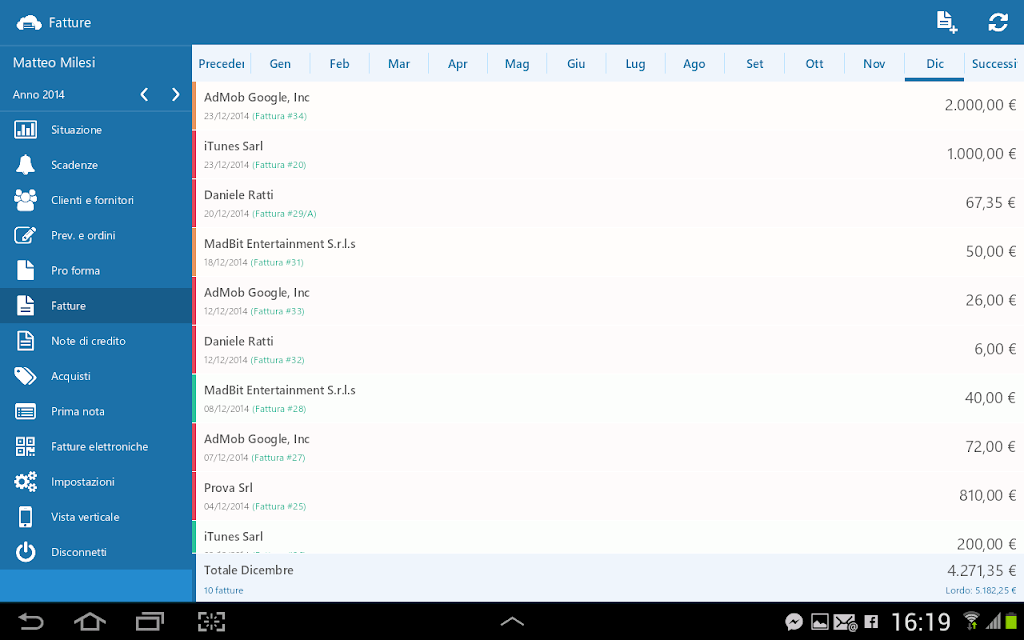
Task: Open the Acquisti menu label
Action: 71,376
